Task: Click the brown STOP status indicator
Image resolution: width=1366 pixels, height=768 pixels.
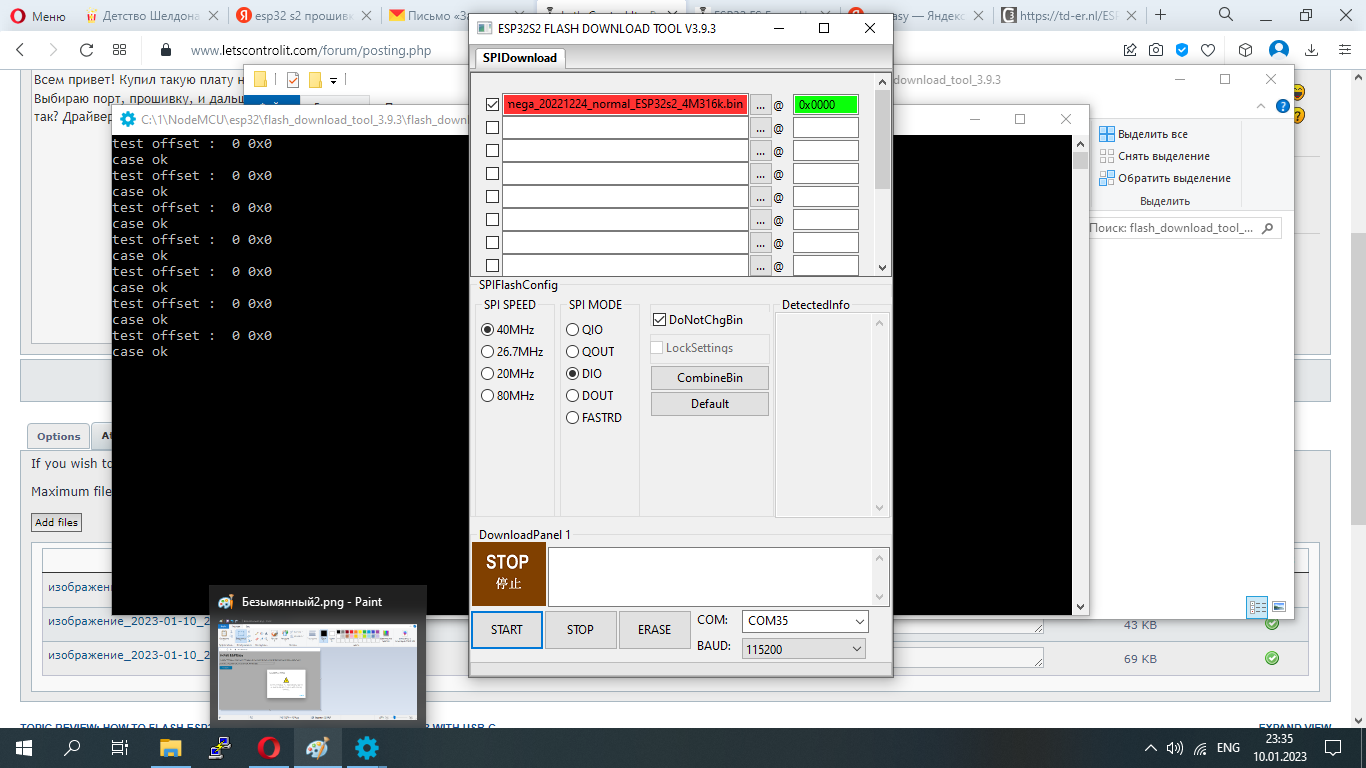Action: point(509,574)
